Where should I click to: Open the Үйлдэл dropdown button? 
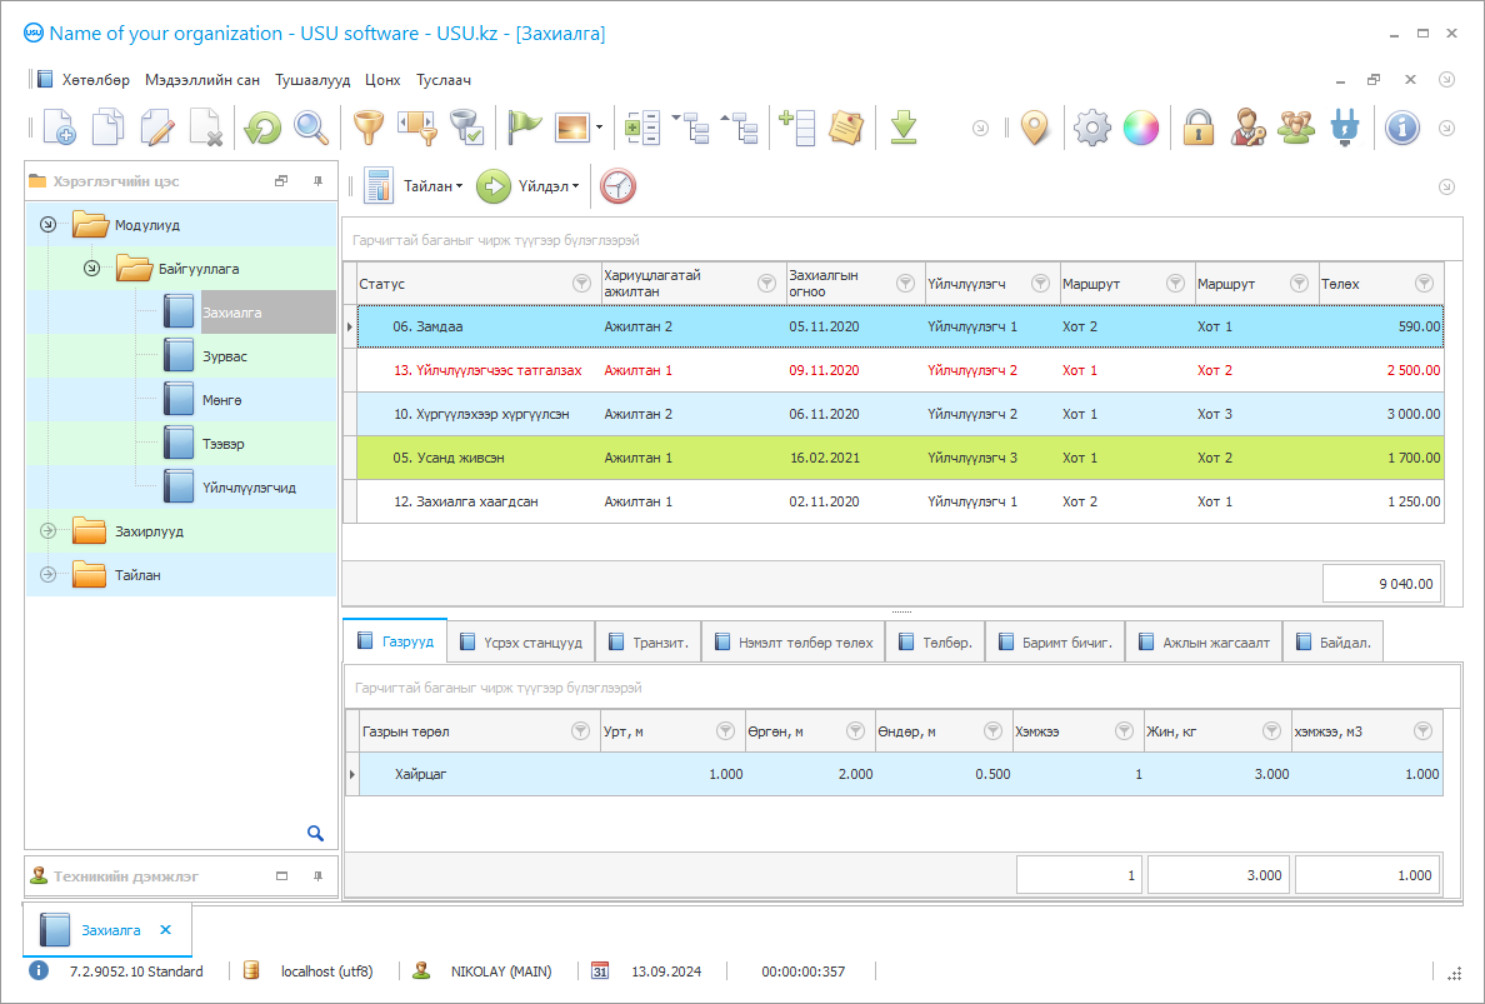529,186
